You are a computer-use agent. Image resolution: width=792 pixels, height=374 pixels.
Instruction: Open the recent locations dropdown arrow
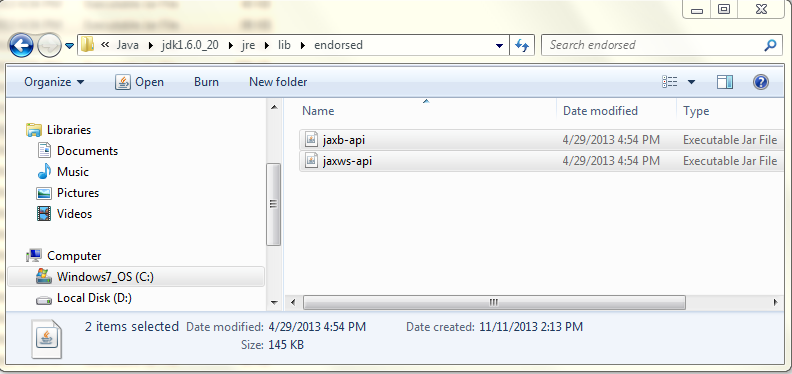[x=69, y=46]
